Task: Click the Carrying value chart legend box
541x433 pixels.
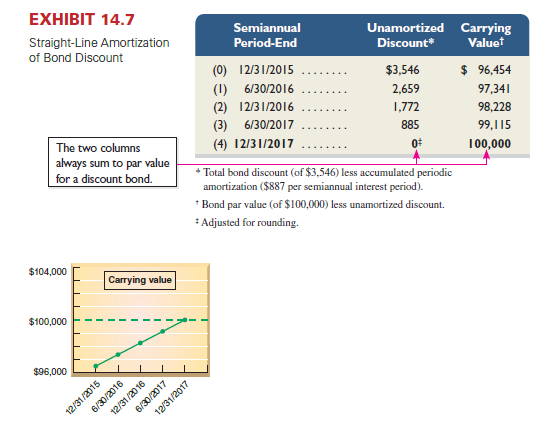Action: click(x=140, y=280)
